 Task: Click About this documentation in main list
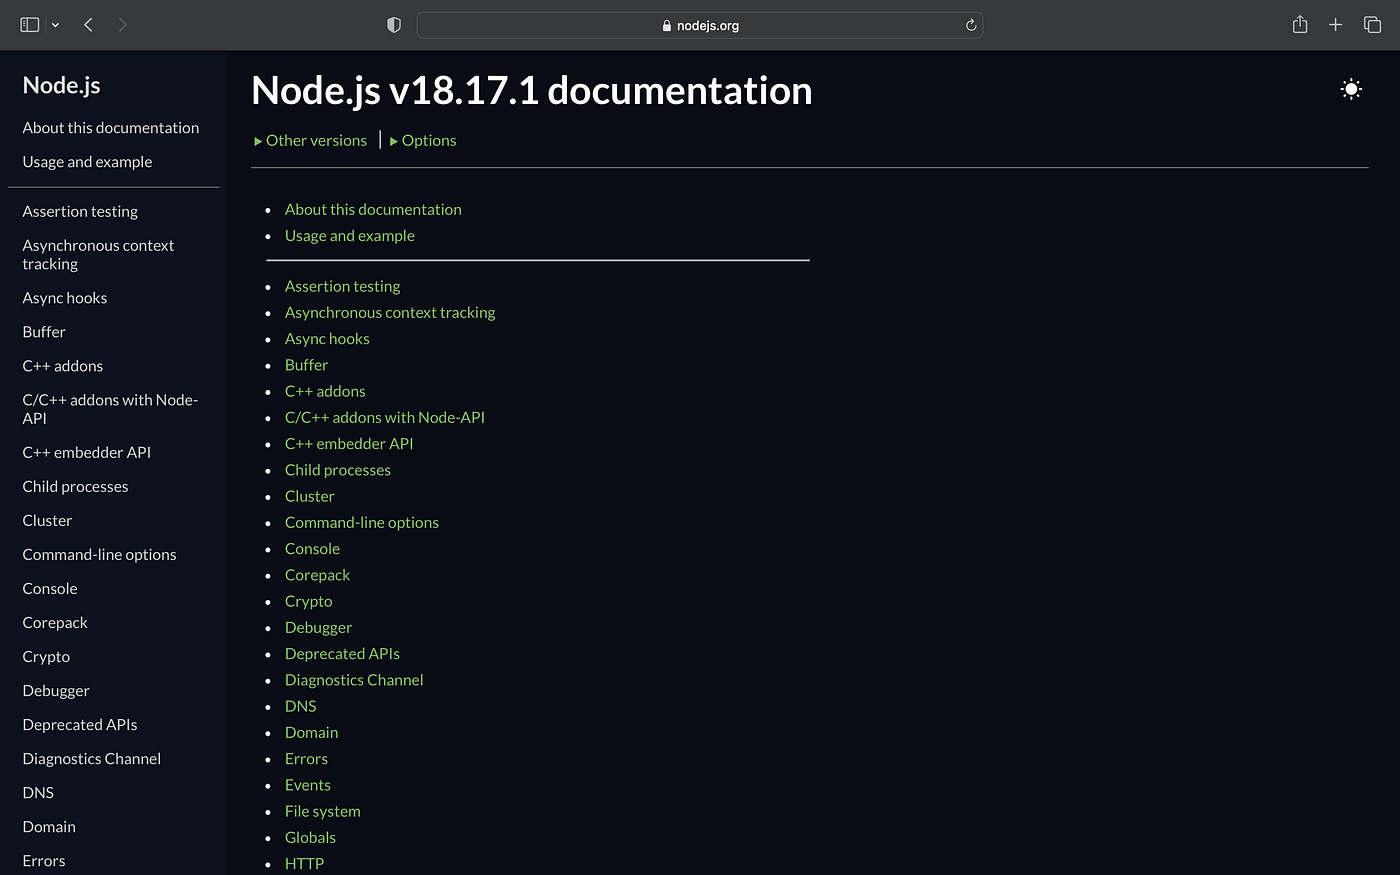pos(373,210)
